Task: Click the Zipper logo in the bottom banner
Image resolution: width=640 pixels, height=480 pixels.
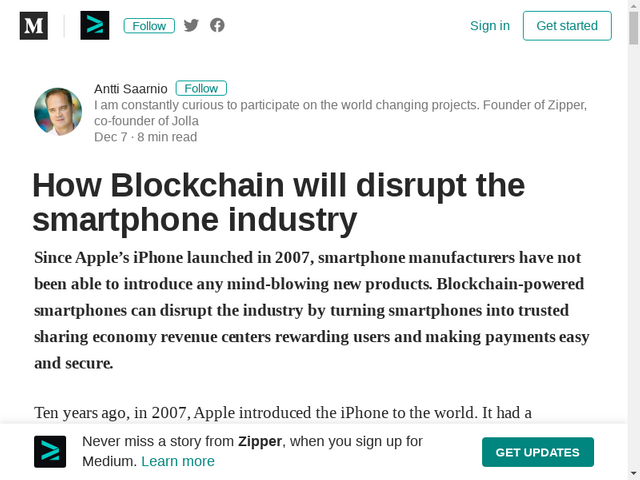Action: pyautogui.click(x=50, y=451)
